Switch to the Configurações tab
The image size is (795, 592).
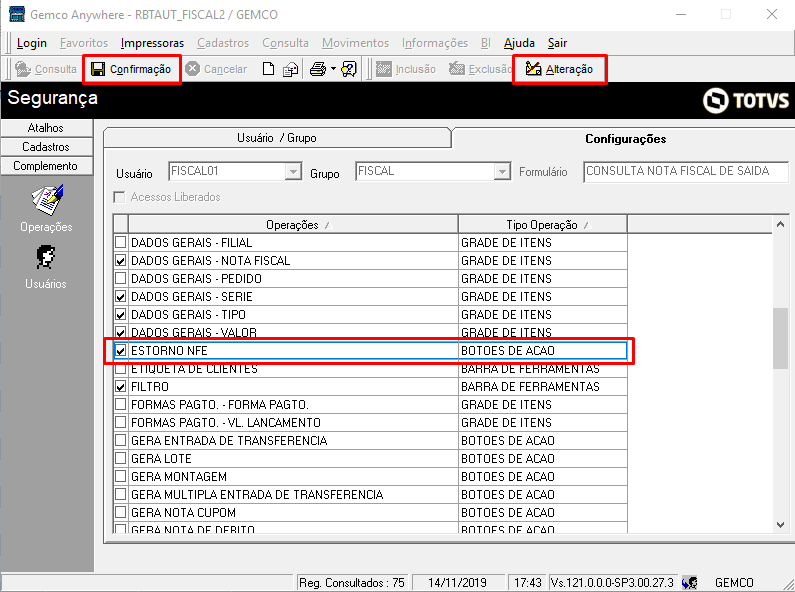(625, 139)
